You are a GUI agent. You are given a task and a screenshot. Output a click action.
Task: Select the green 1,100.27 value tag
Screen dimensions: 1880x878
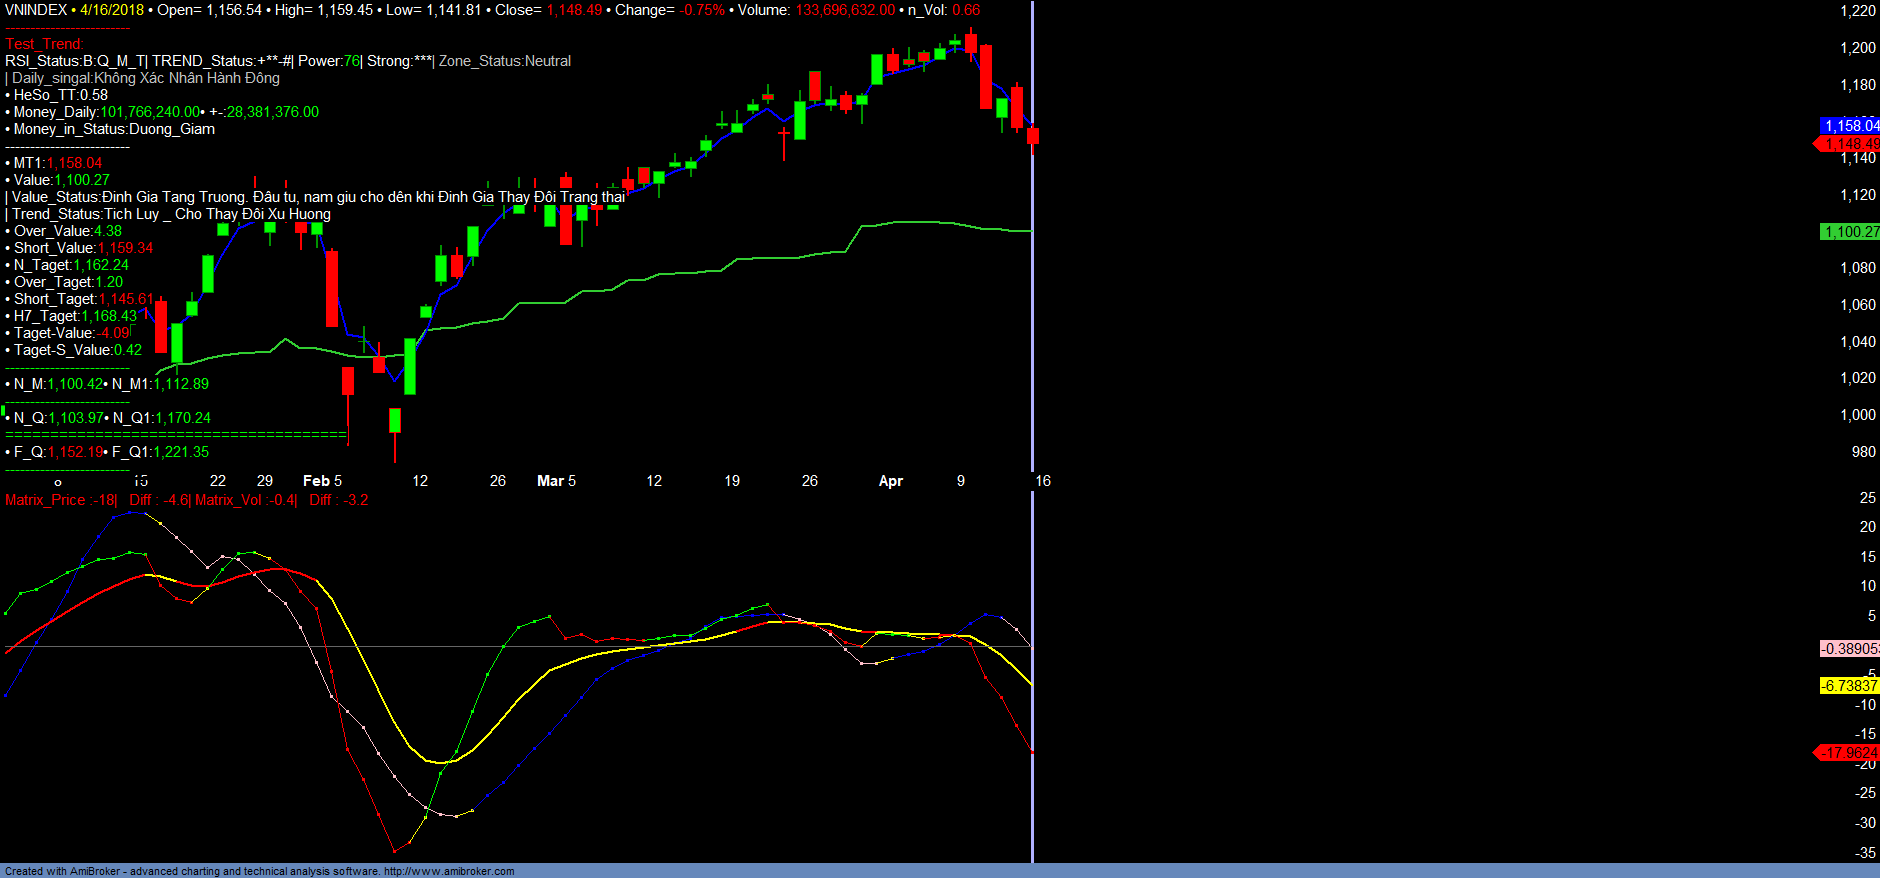click(x=1849, y=232)
